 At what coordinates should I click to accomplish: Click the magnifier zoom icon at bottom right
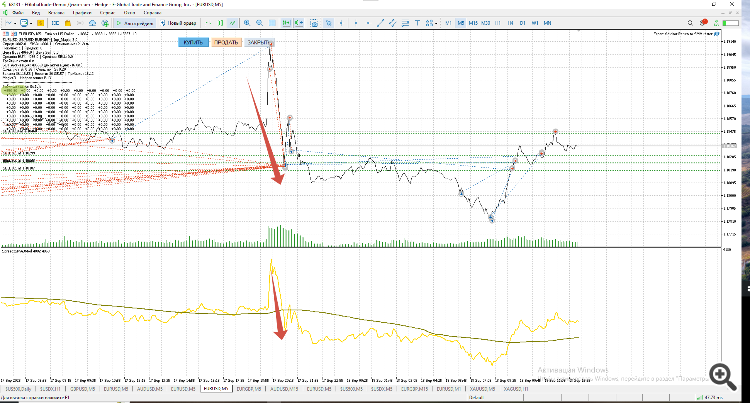pos(722,376)
